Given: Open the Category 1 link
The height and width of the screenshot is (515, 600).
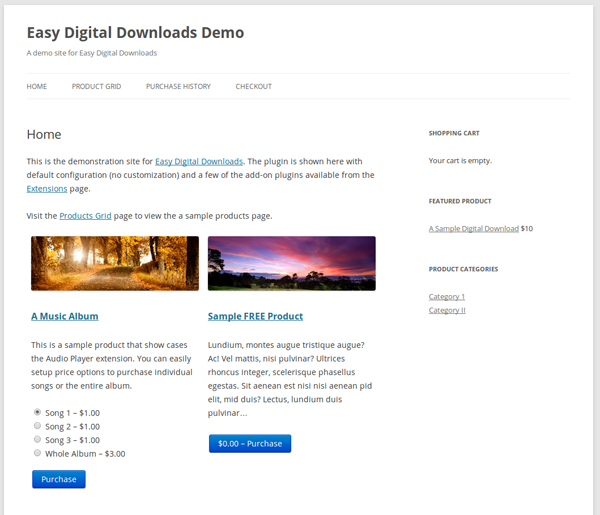Looking at the screenshot, I should [447, 297].
